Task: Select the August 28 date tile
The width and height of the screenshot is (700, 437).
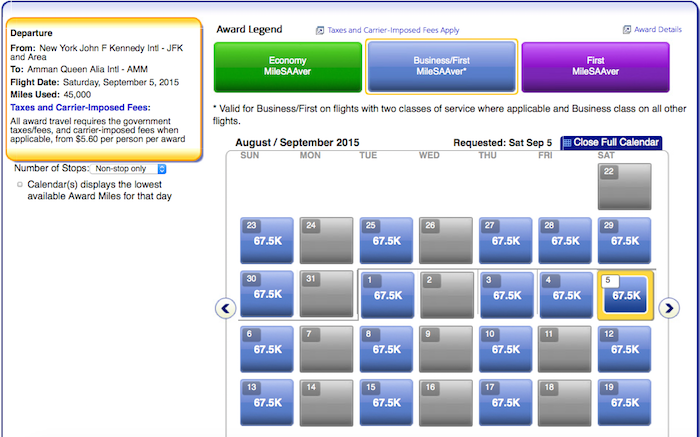Action: [x=565, y=240]
